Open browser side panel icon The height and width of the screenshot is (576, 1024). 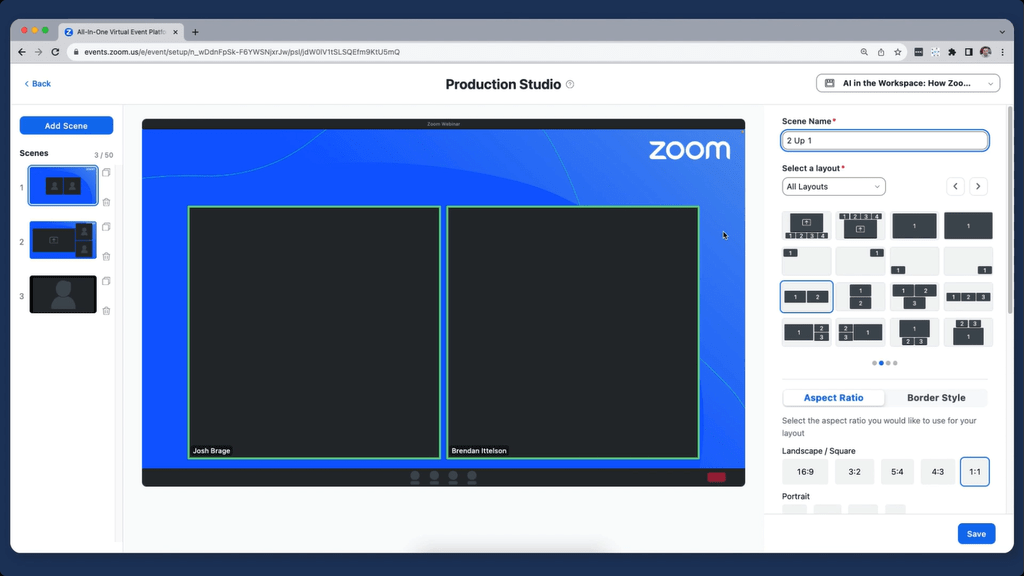point(968,52)
